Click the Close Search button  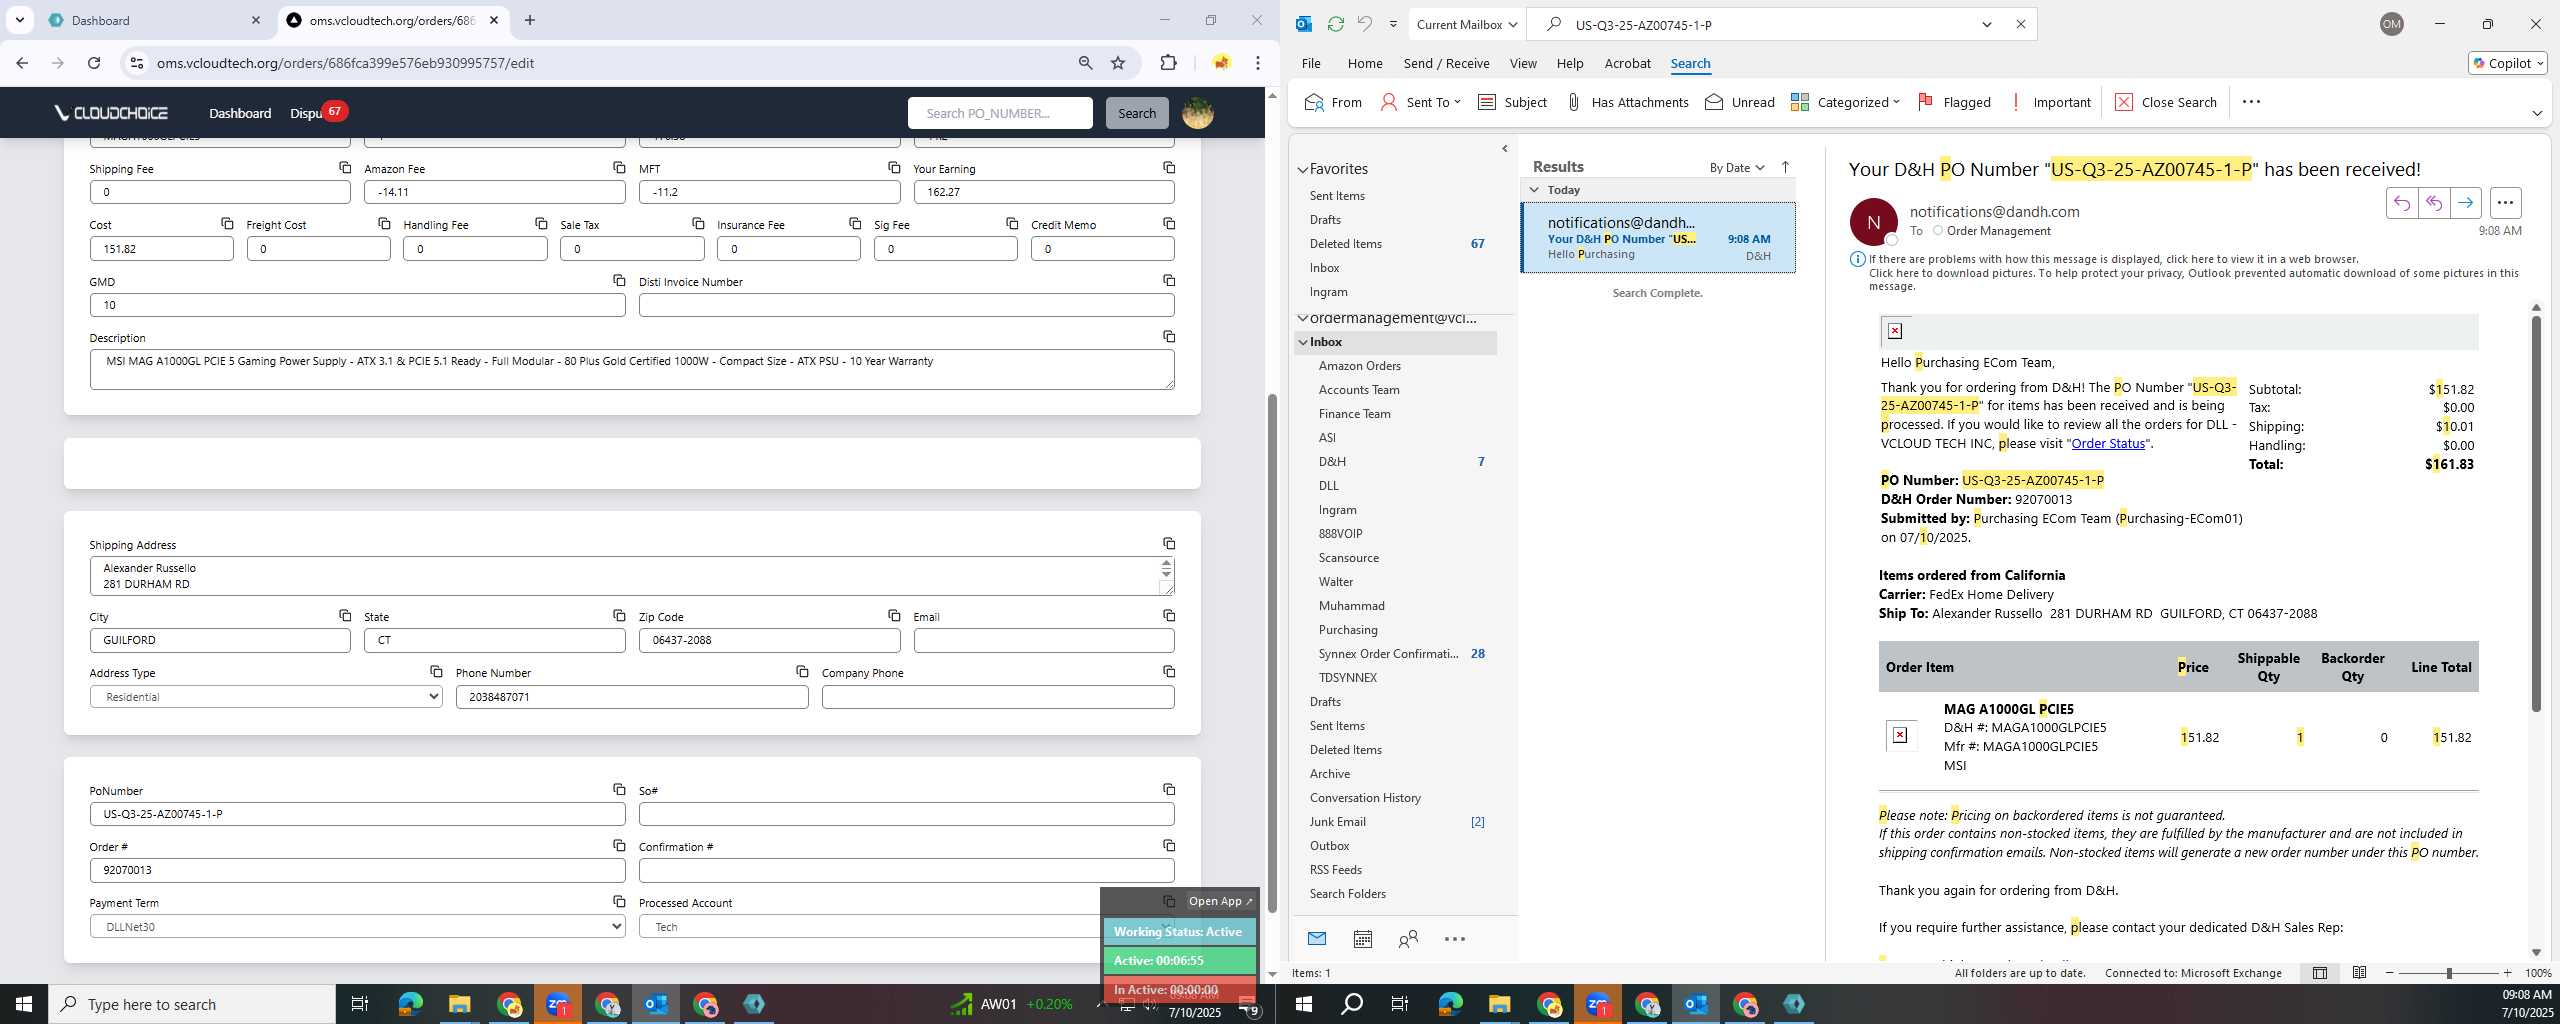[x=2166, y=102]
